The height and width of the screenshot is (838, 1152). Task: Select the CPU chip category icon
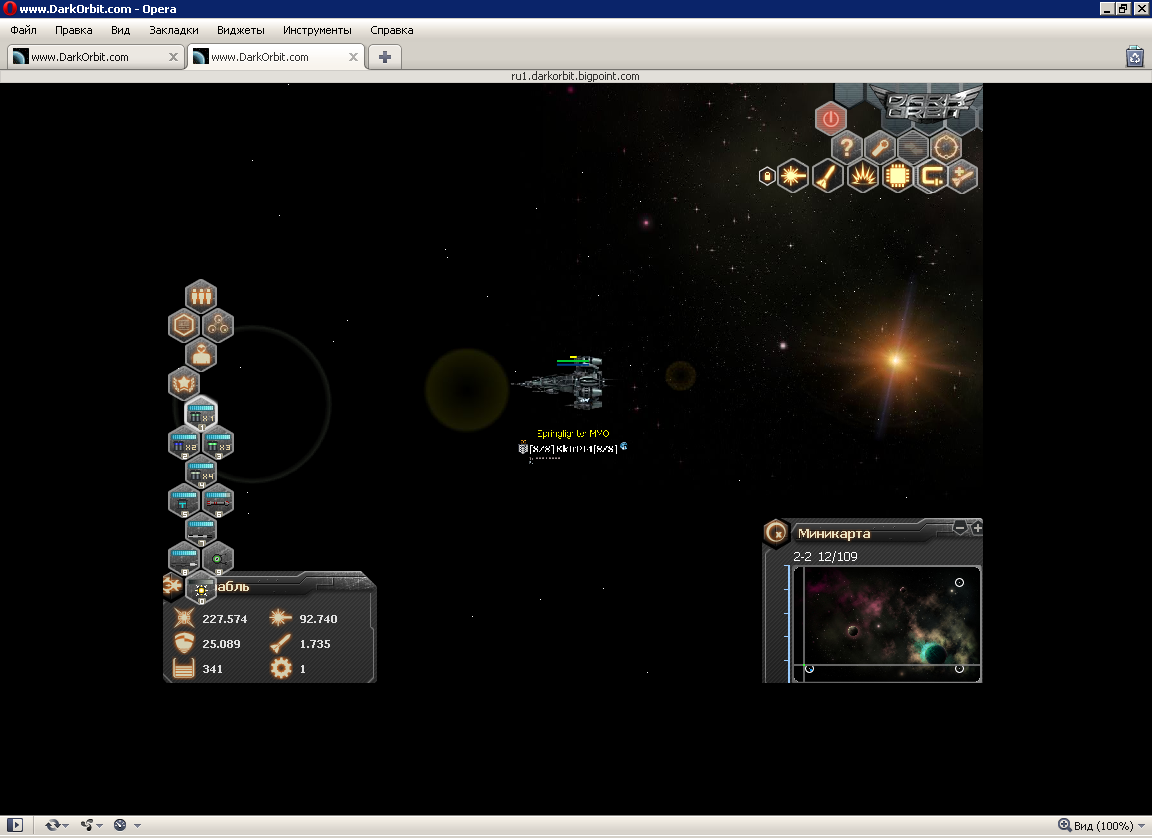pyautogui.click(x=897, y=176)
